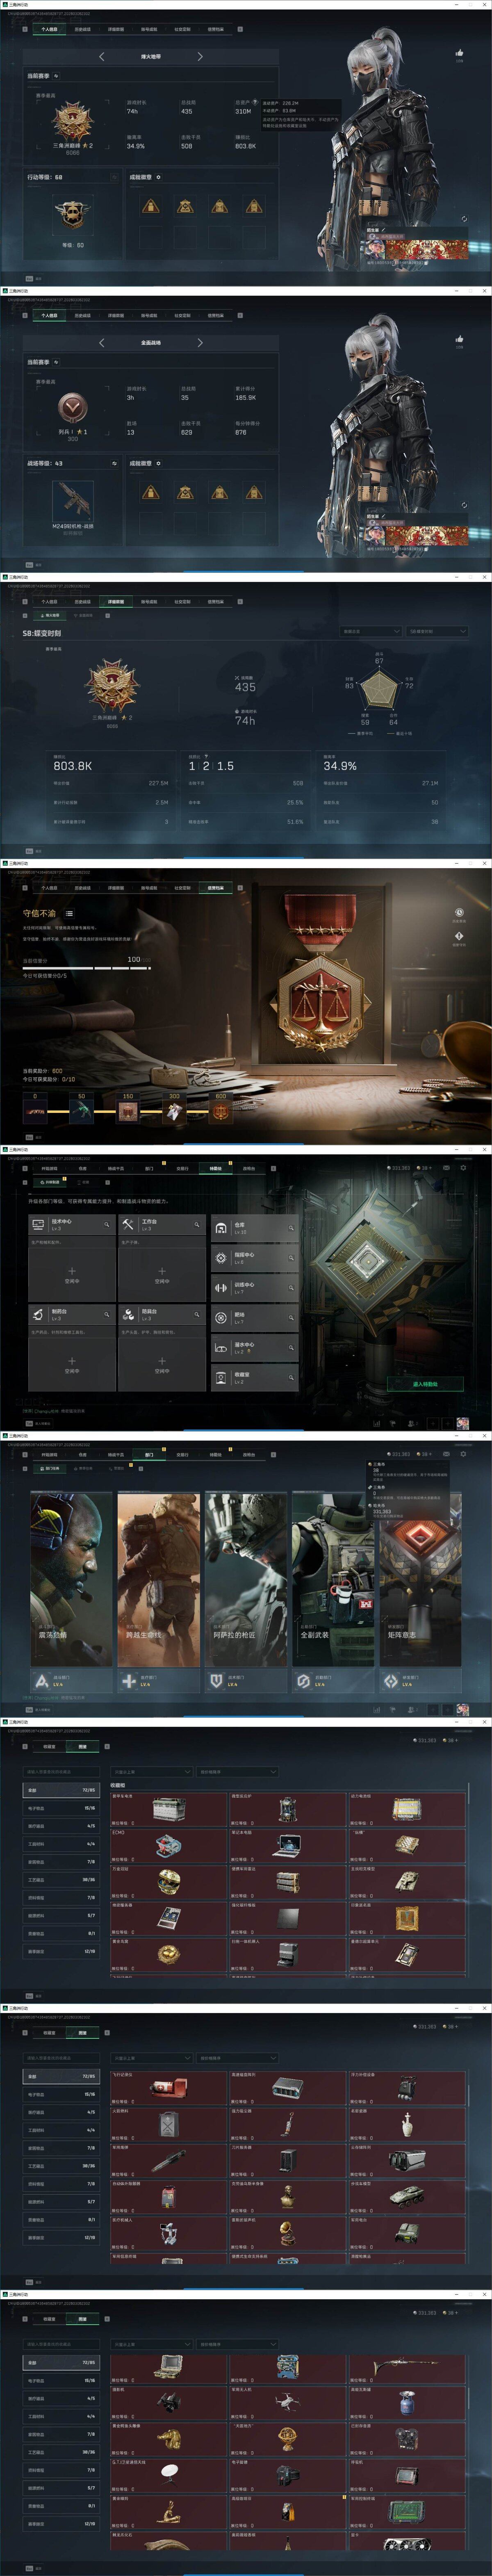Viewport: 492px width, 2576px height.
Task: Like the profile in the 全面战场 window
Action: click(459, 339)
